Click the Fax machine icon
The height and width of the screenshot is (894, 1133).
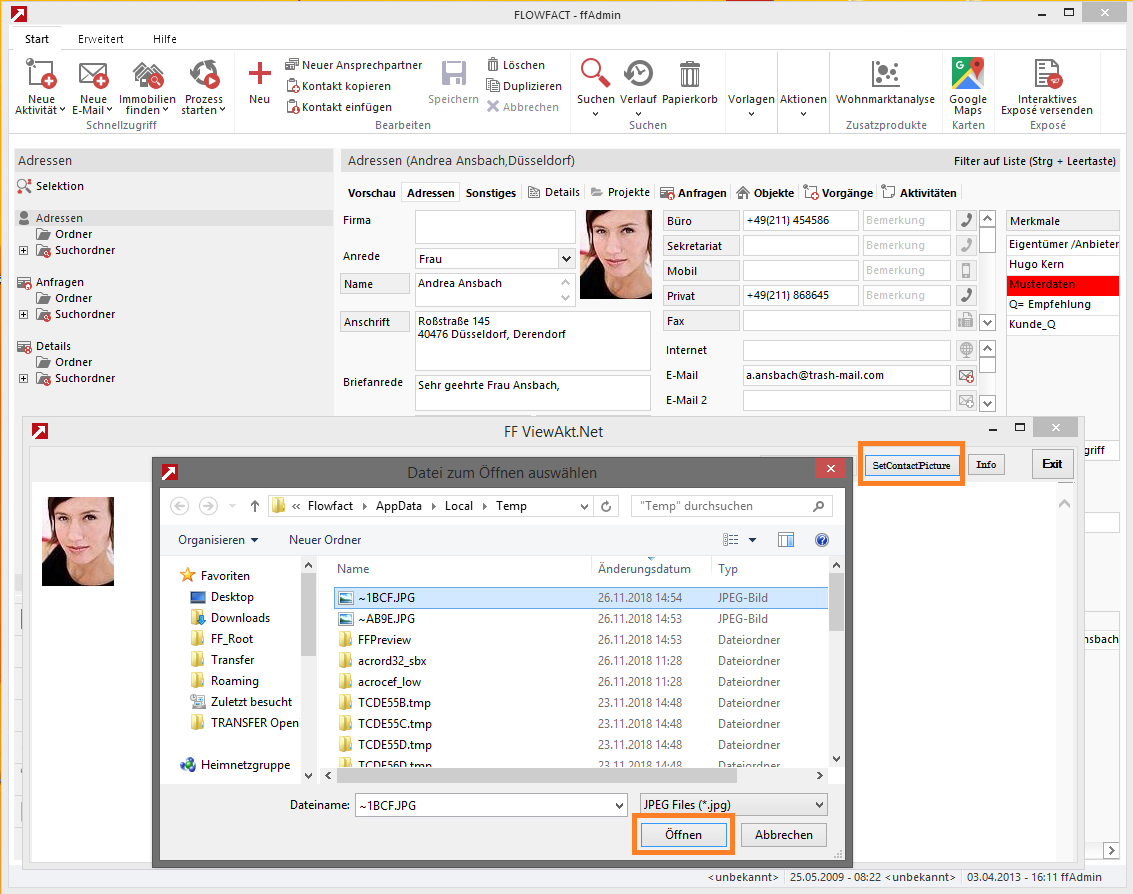coord(966,320)
